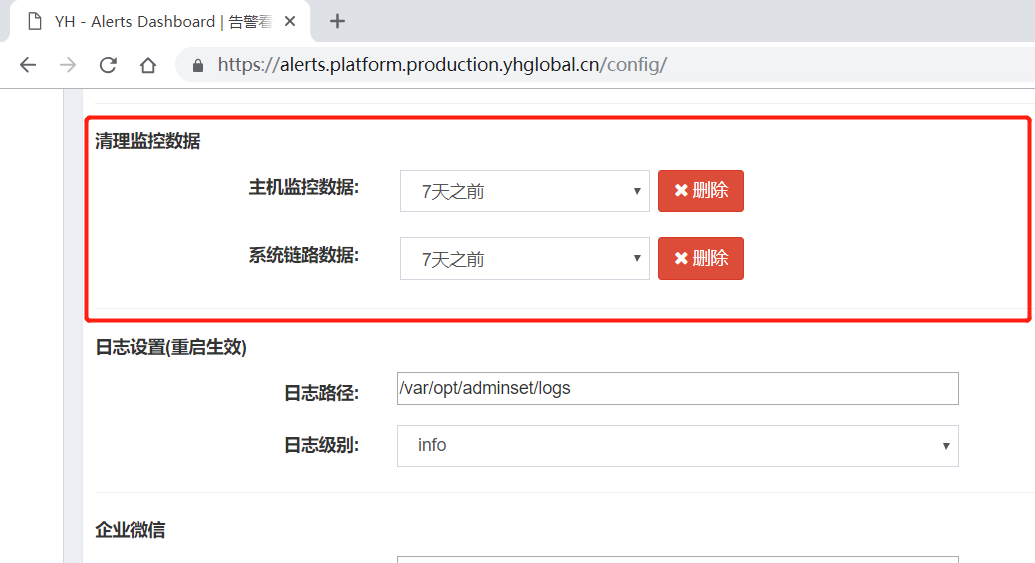
Task: Click the 清理监控数据 section heading
Action: point(148,141)
